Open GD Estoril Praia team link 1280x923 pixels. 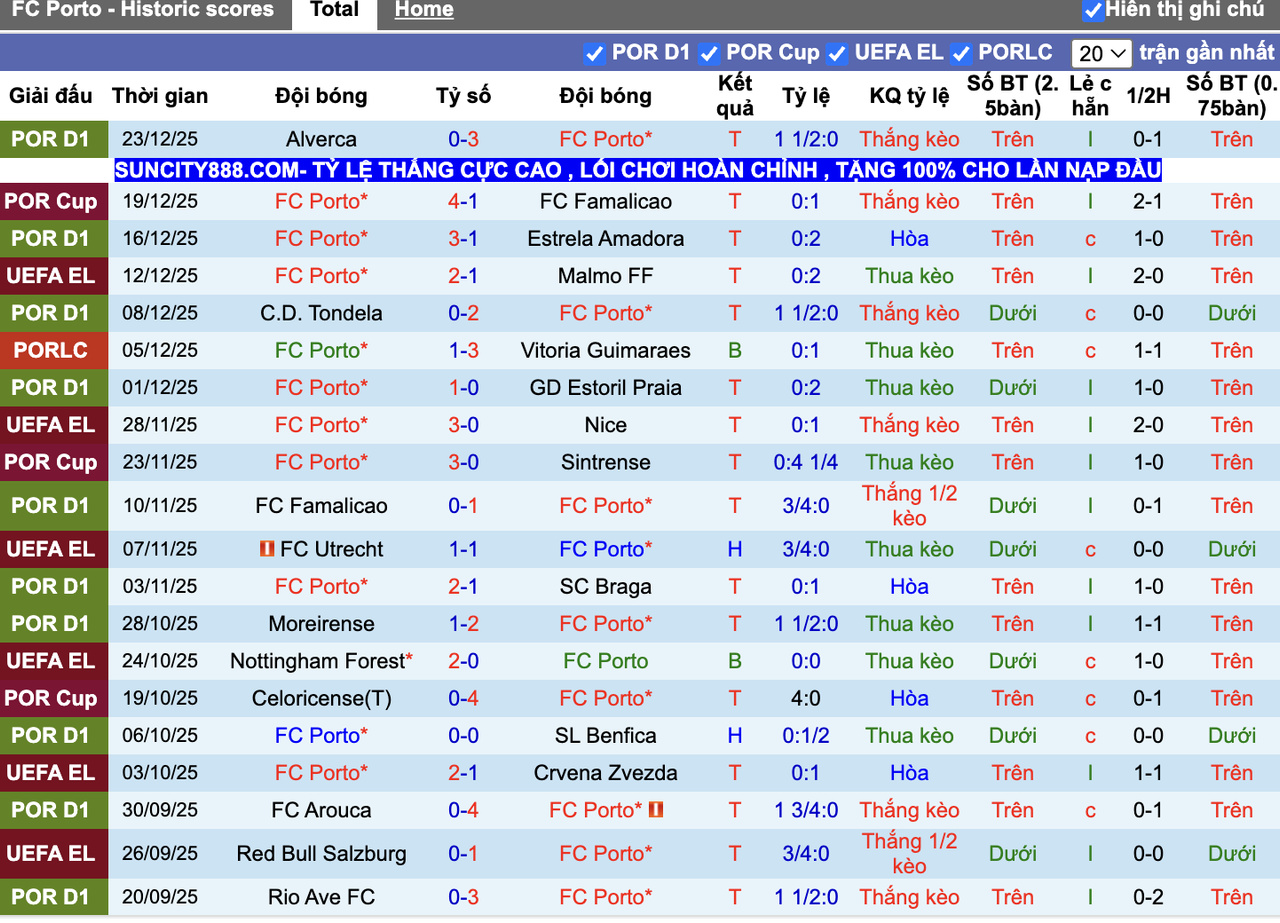point(606,388)
